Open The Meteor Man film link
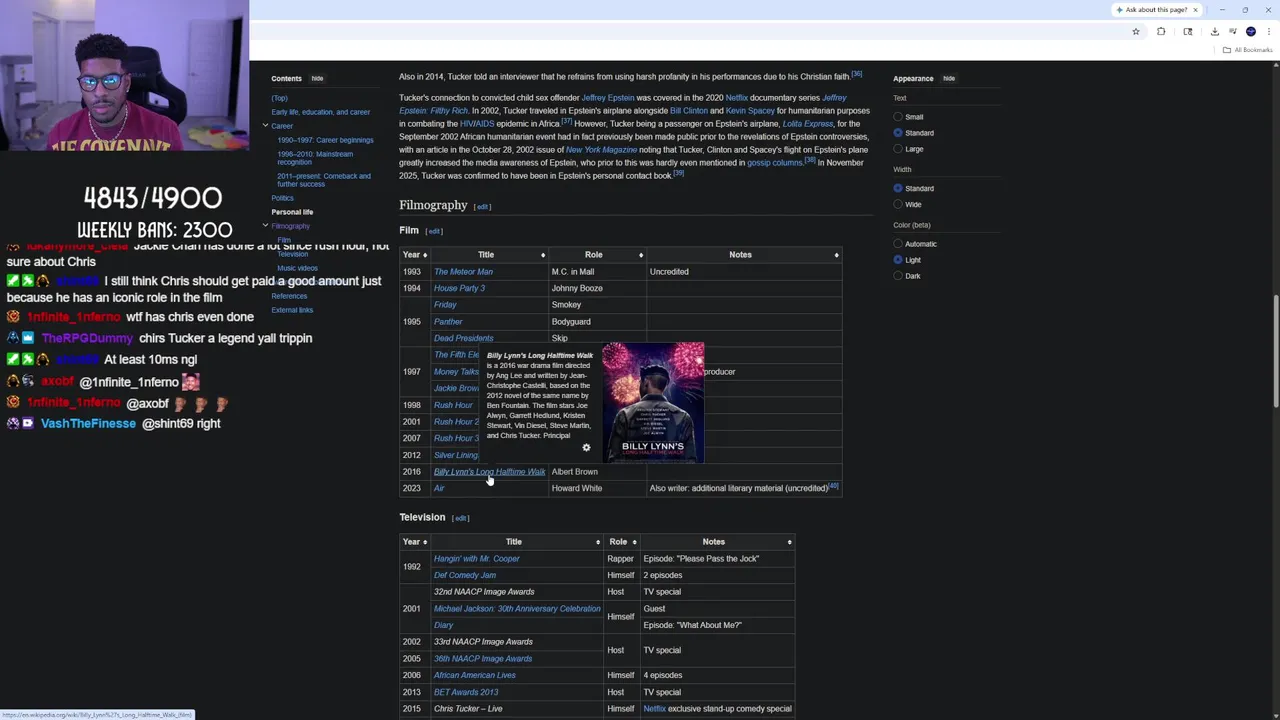The height and width of the screenshot is (720, 1280). pos(463,272)
